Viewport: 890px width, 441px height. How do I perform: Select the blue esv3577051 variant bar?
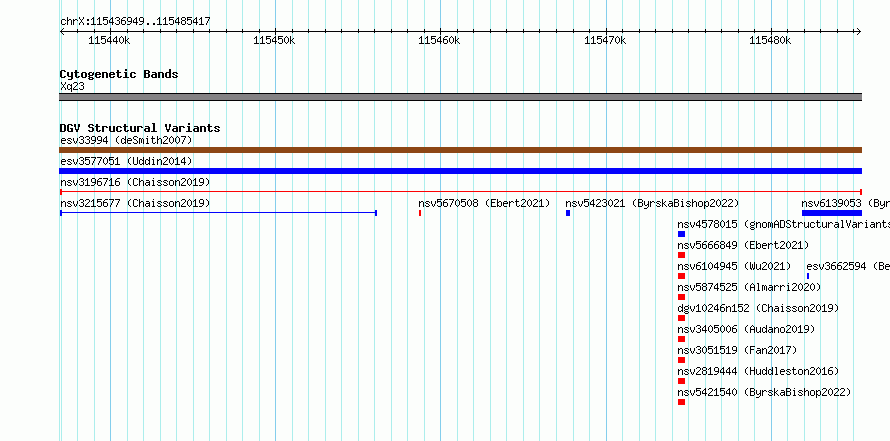point(460,171)
